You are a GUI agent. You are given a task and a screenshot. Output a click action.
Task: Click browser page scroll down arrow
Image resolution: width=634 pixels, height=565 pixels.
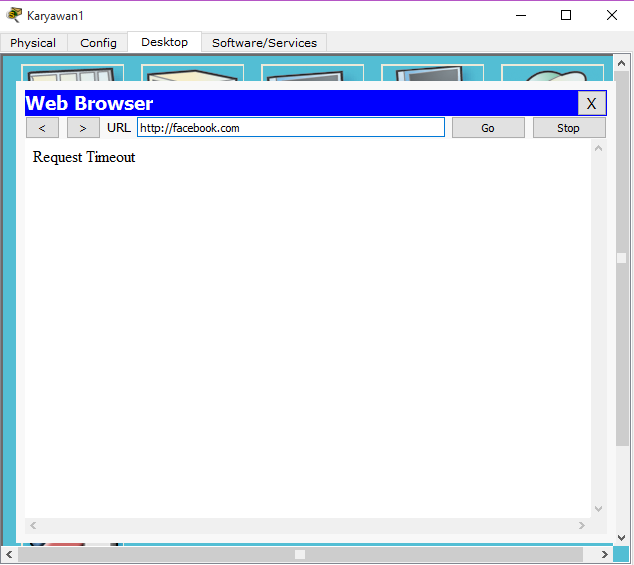(x=599, y=508)
